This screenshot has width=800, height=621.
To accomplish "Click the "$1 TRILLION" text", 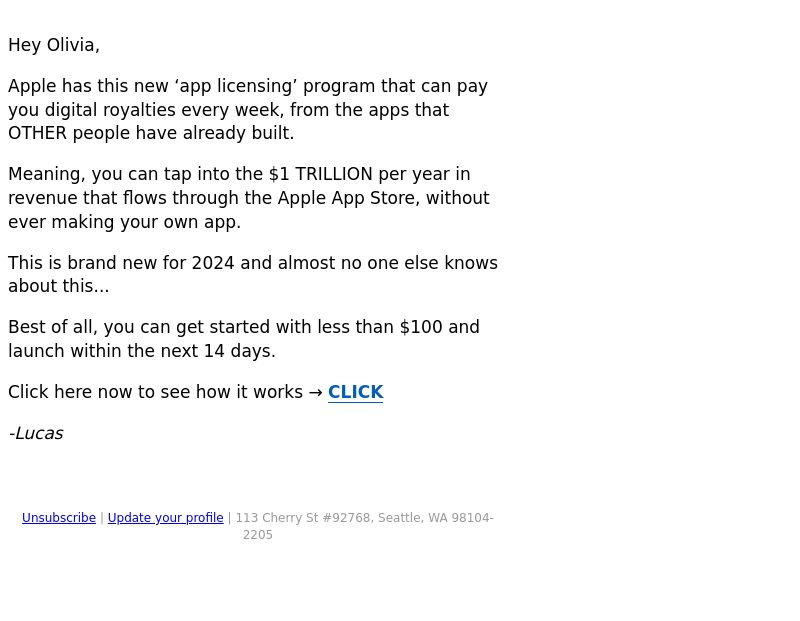I will pos(321,174).
